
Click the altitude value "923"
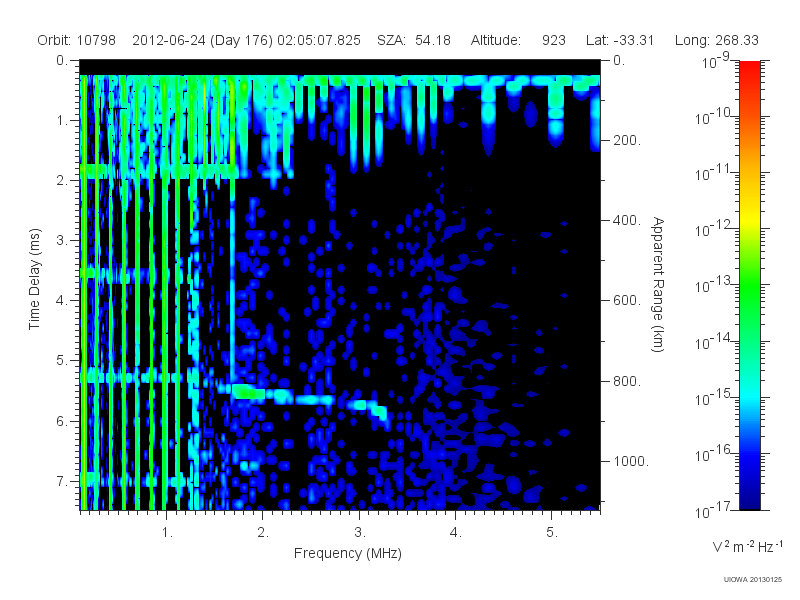[554, 40]
